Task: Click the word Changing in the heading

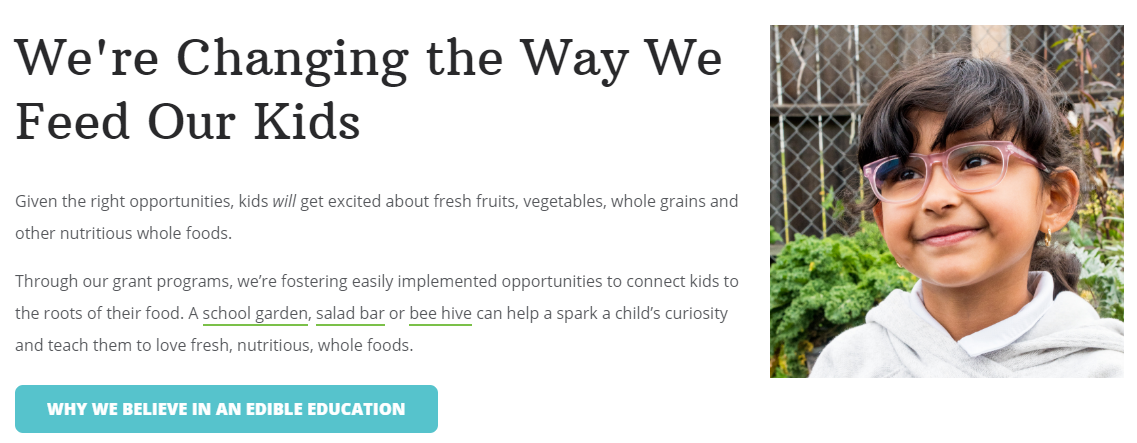Action: [x=292, y=60]
